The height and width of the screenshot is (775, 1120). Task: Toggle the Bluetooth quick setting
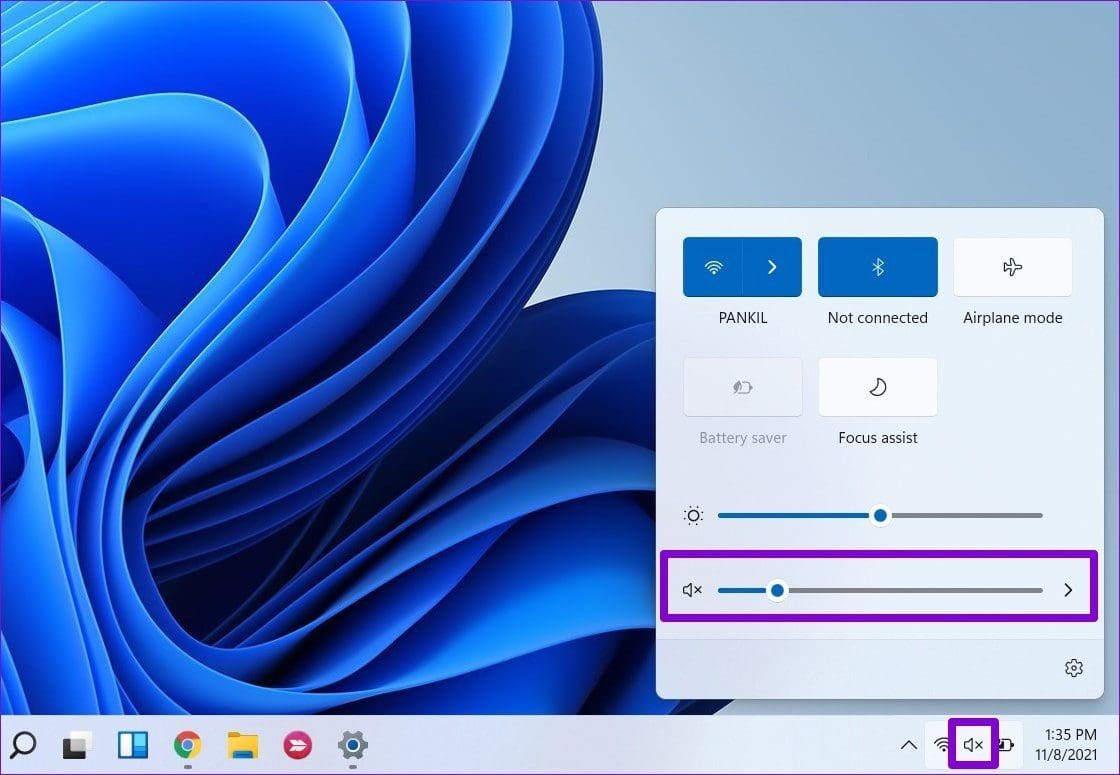pos(877,267)
